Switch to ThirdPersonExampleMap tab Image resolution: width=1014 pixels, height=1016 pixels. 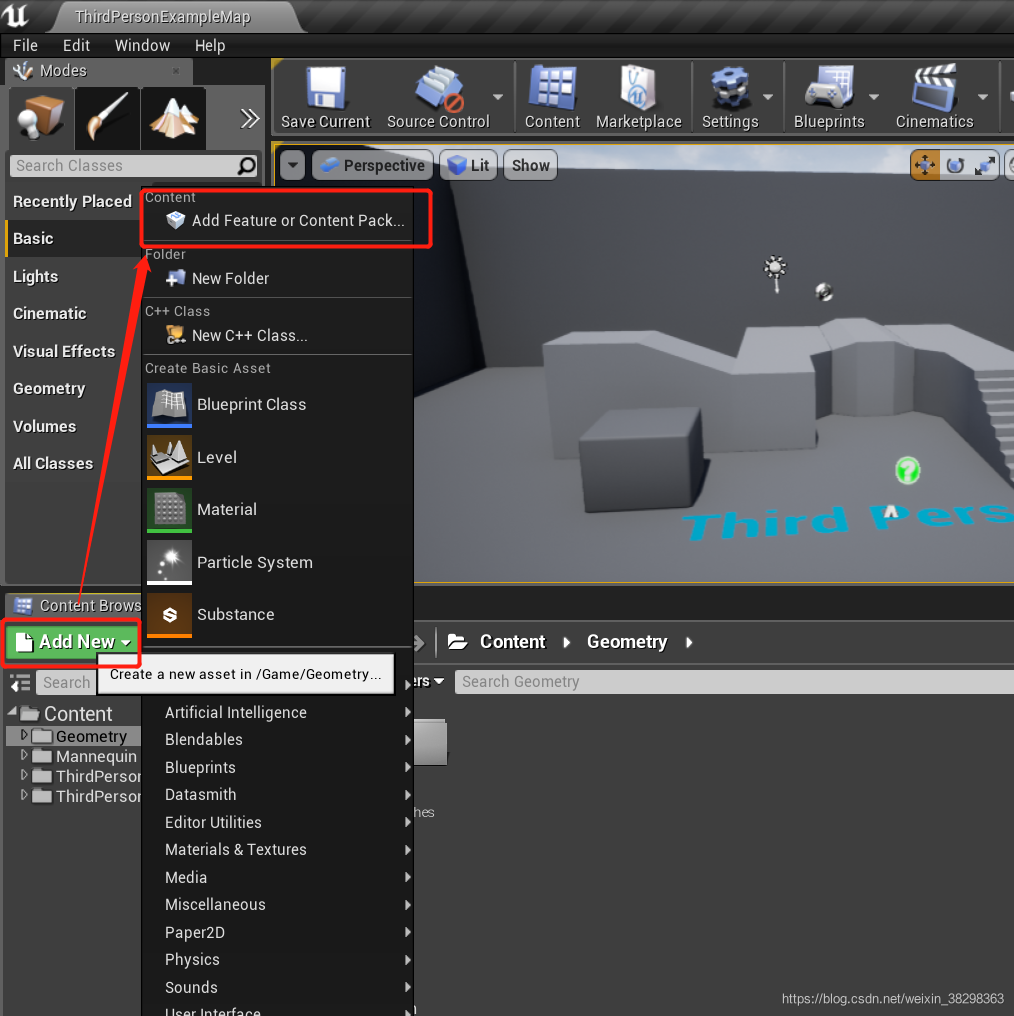[x=163, y=17]
